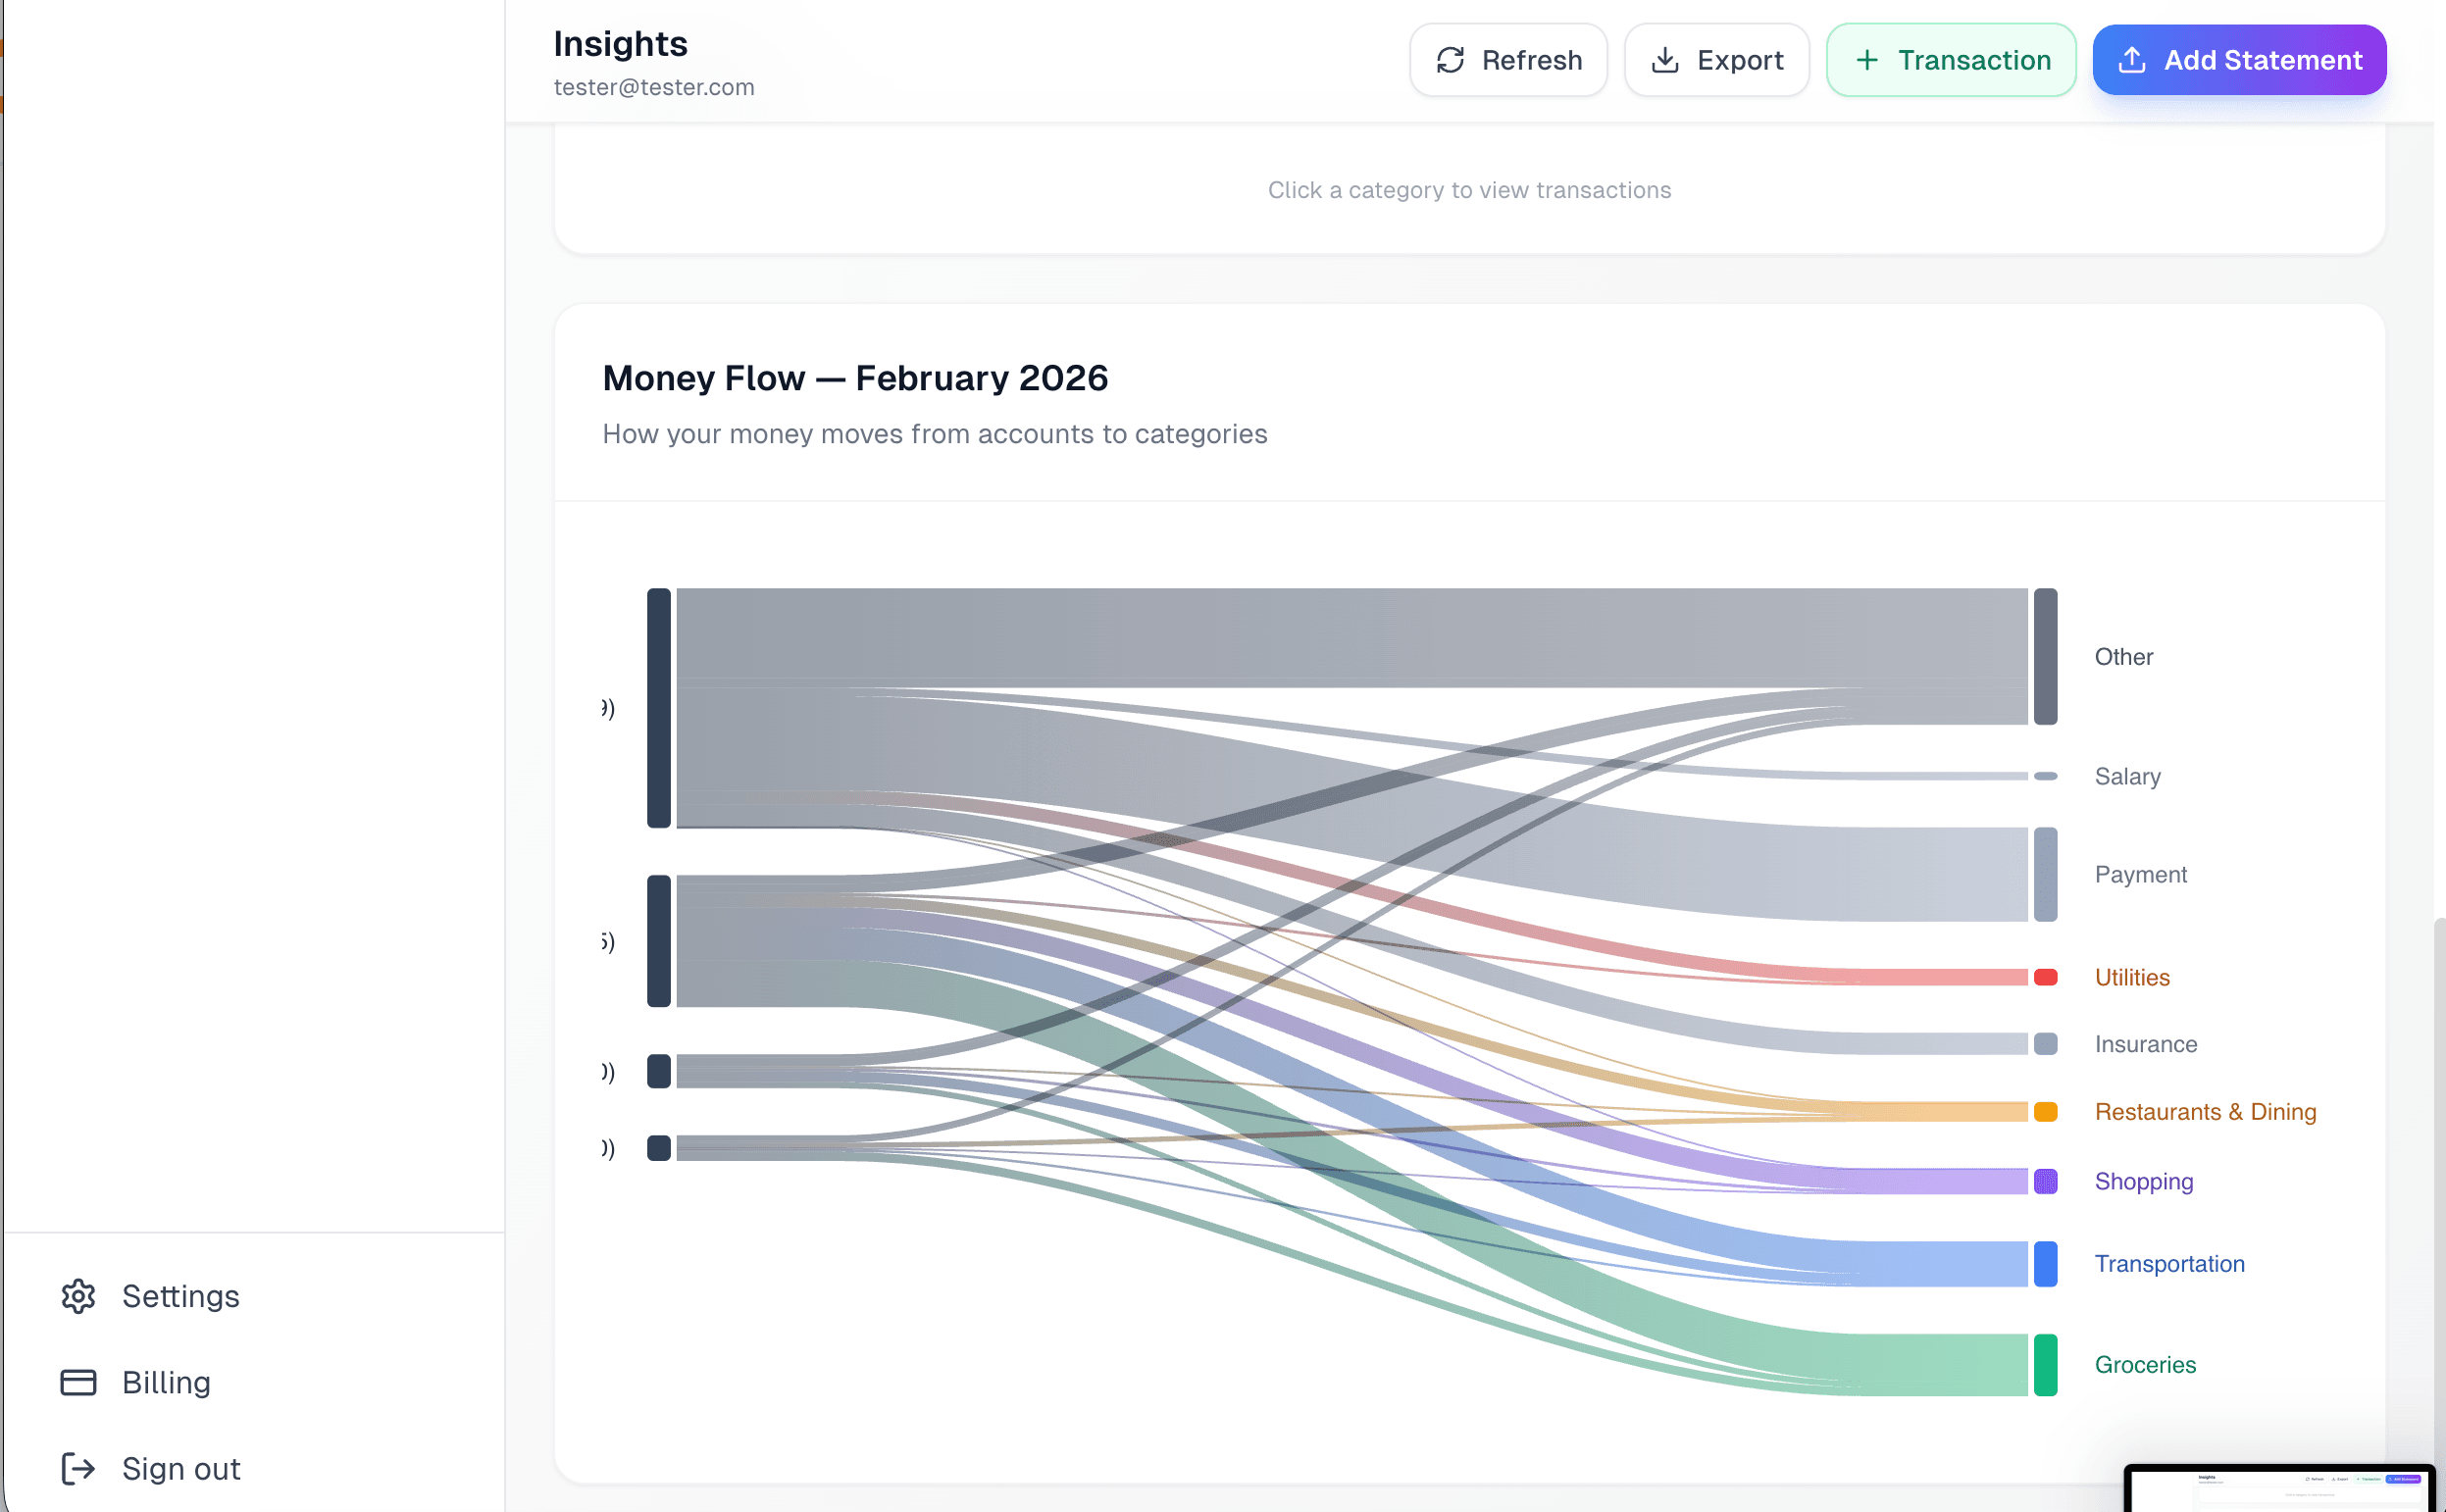Click the plus icon for Transaction
2446x1512 pixels.
(1866, 60)
